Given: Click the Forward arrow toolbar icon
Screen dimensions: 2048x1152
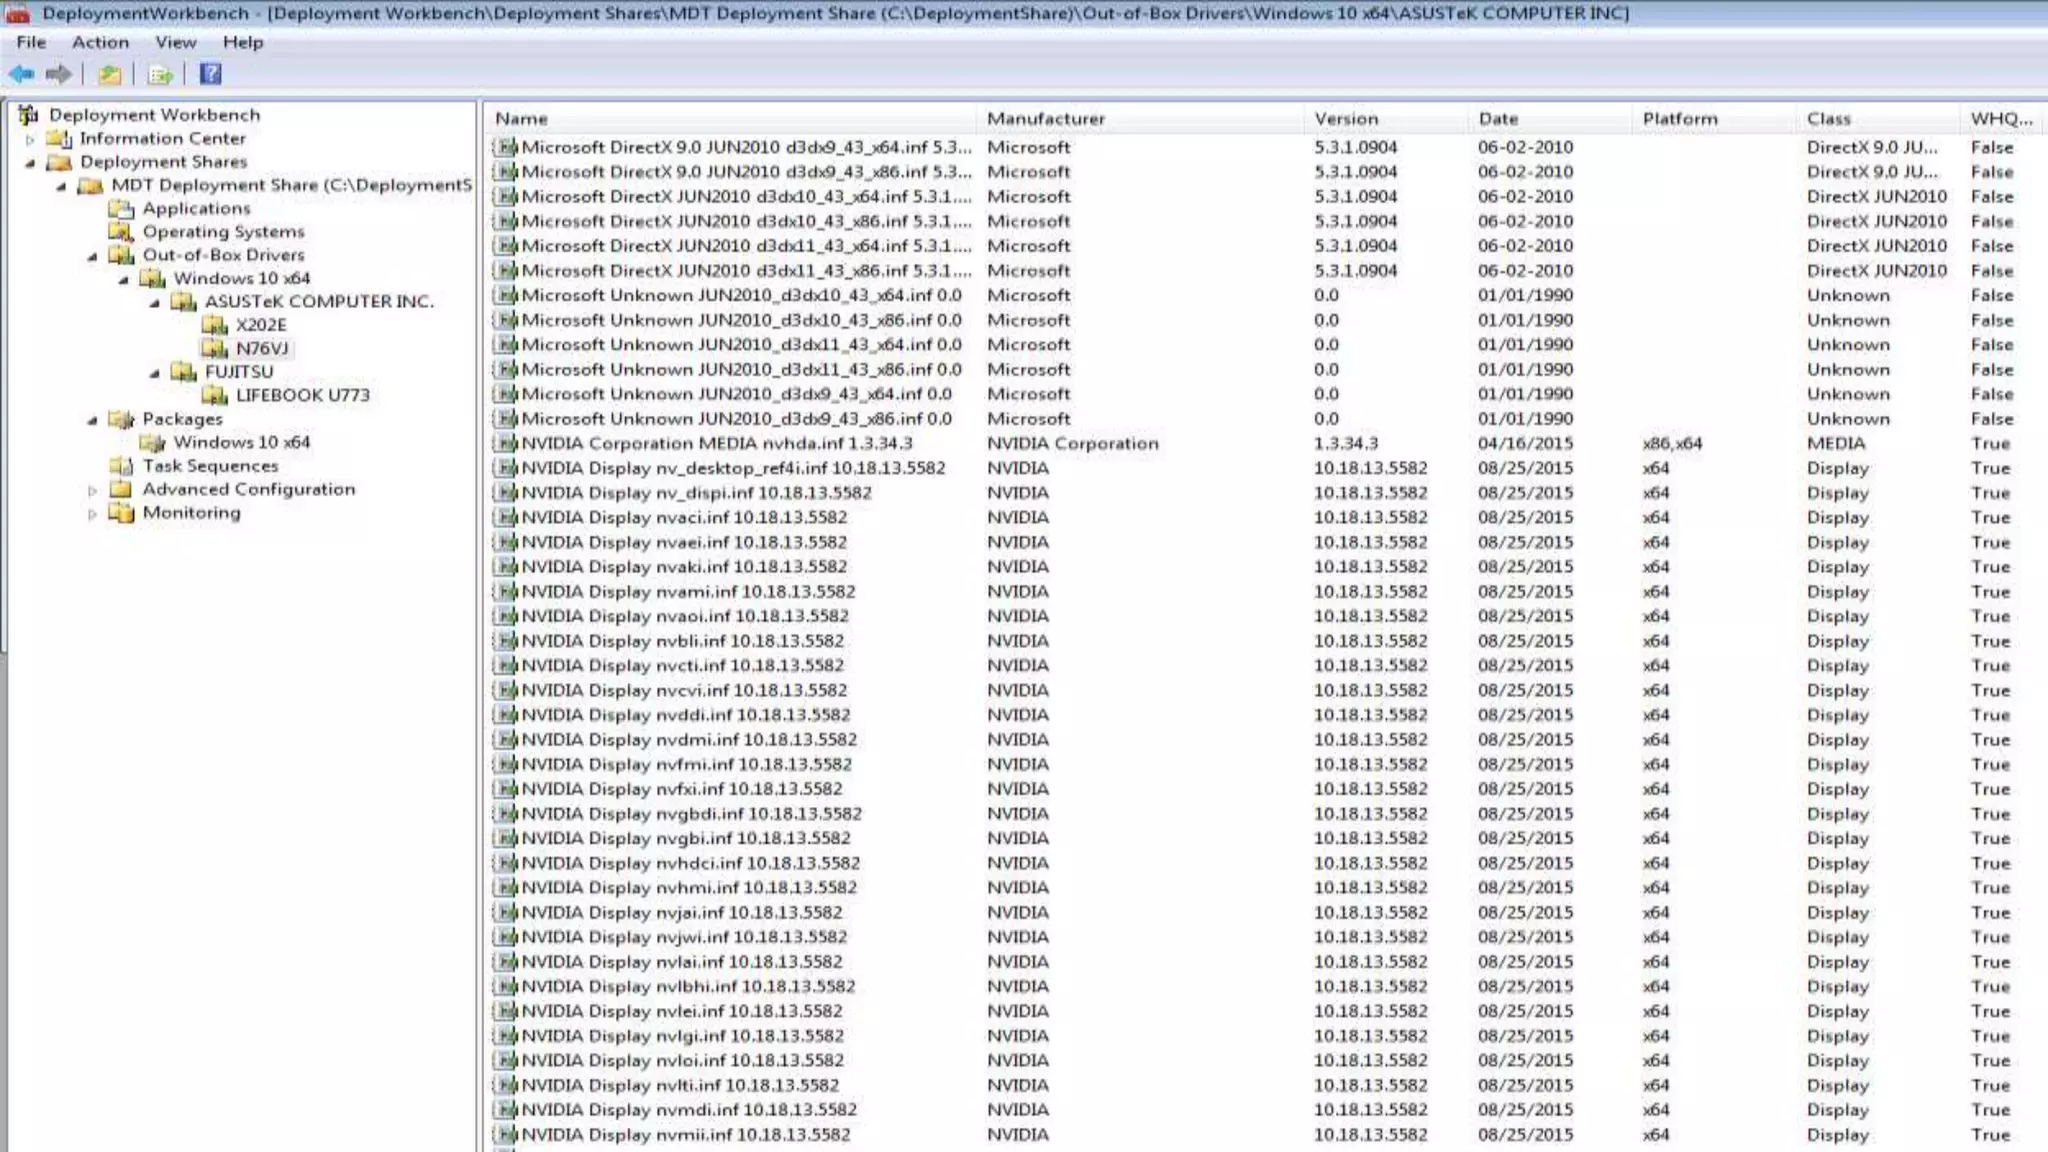Looking at the screenshot, I should [59, 74].
